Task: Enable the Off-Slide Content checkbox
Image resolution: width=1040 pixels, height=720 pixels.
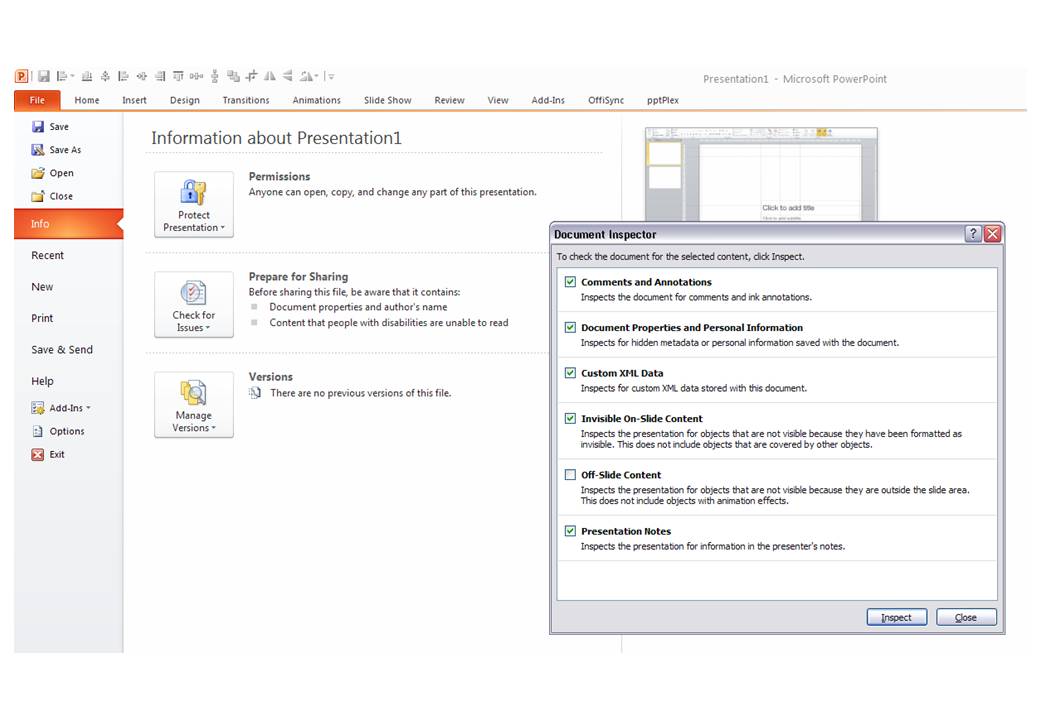Action: [x=570, y=475]
